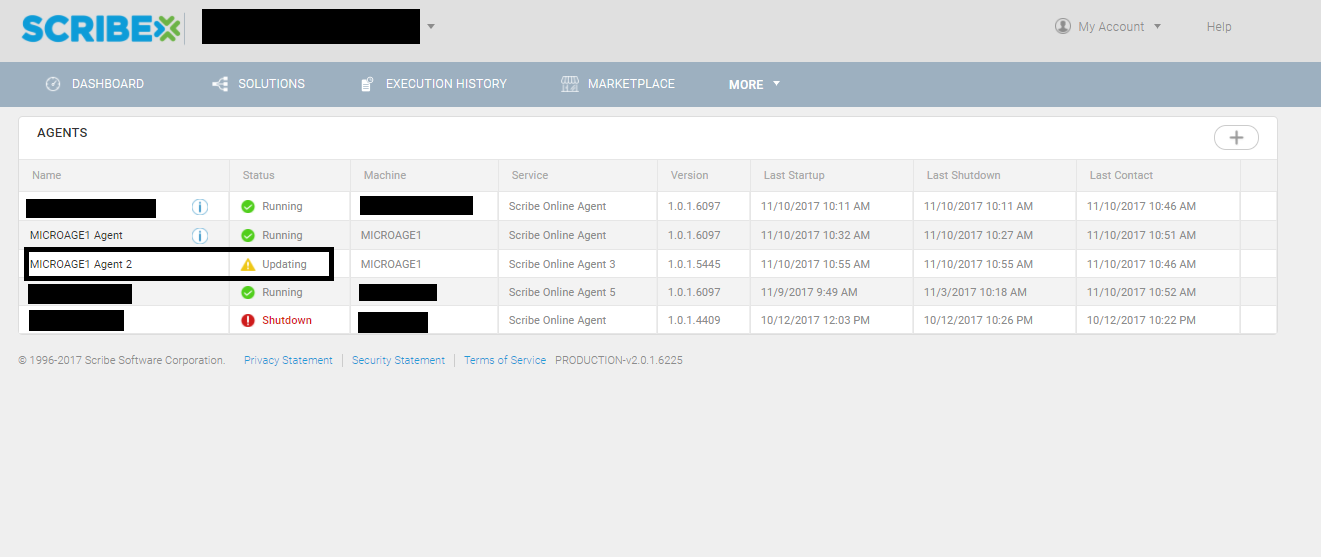1321x557 pixels.
Task: Click Running icon for Scribe Online Agent 5 row
Action: coord(248,293)
